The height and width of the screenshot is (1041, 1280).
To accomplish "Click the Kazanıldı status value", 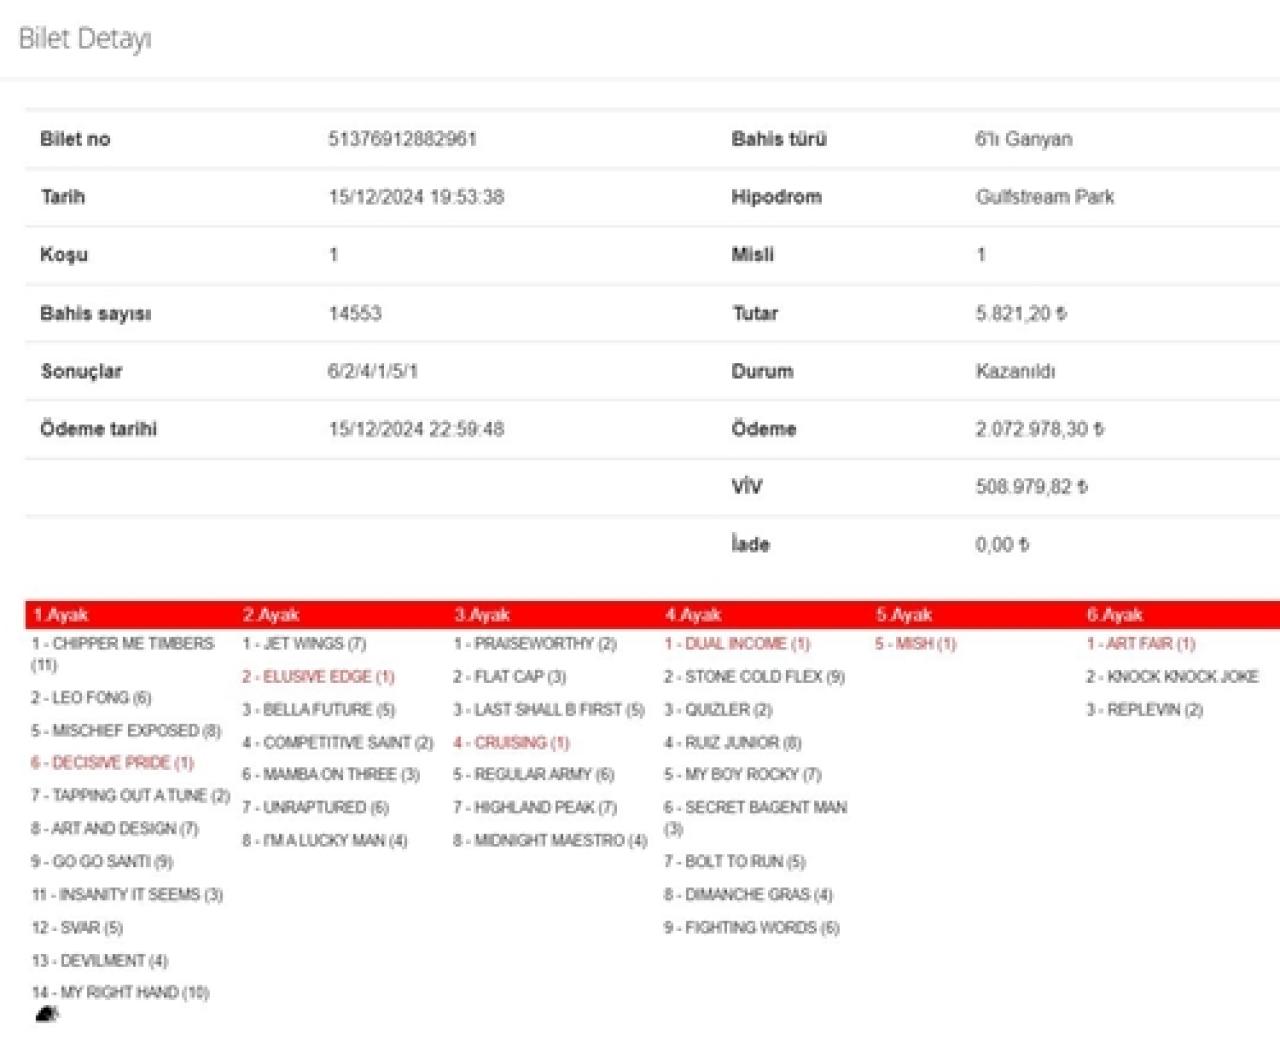I will 1015,371.
